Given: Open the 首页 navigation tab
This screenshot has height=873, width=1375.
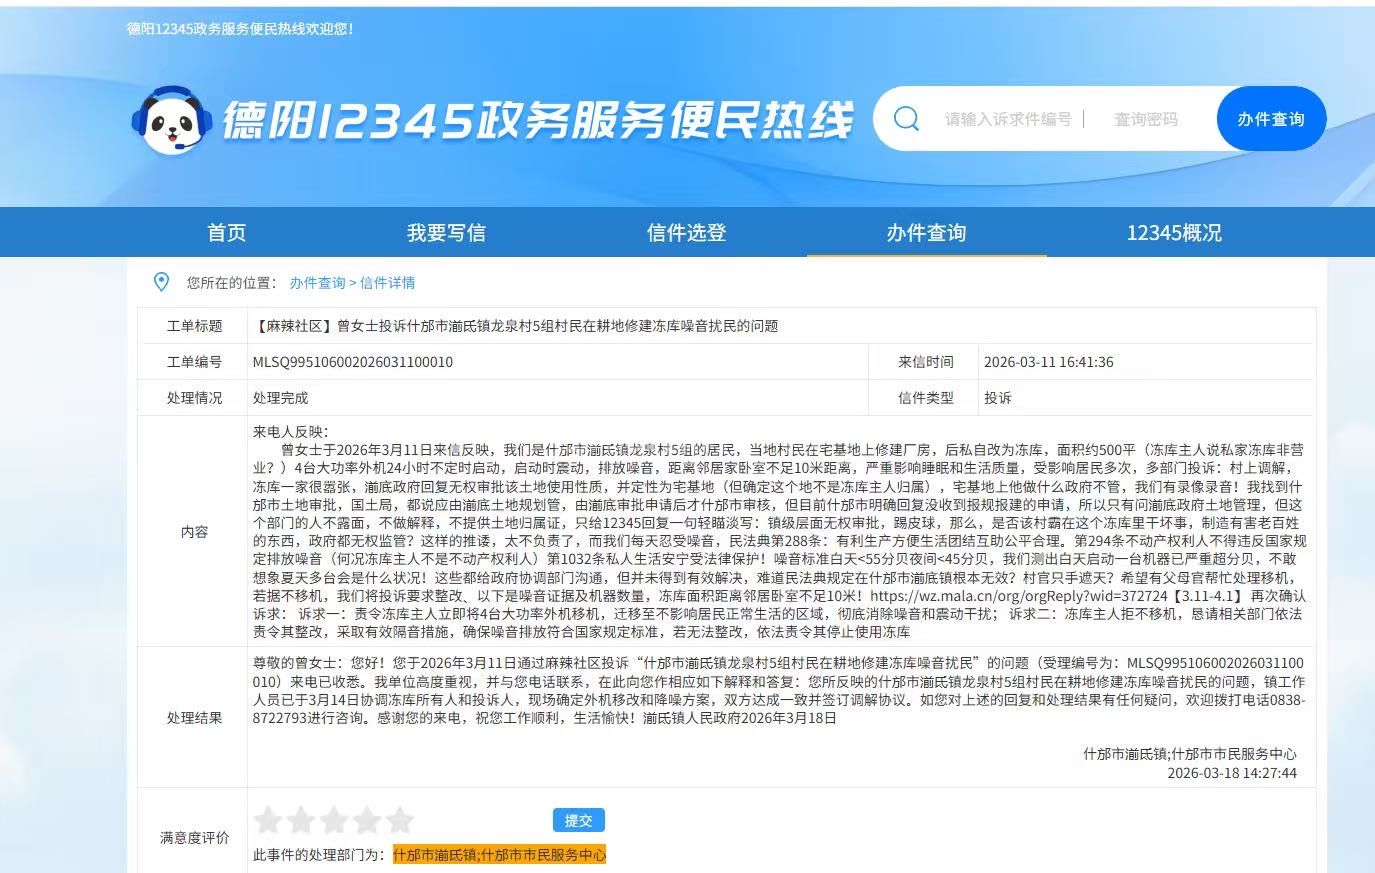Looking at the screenshot, I should click(x=226, y=233).
